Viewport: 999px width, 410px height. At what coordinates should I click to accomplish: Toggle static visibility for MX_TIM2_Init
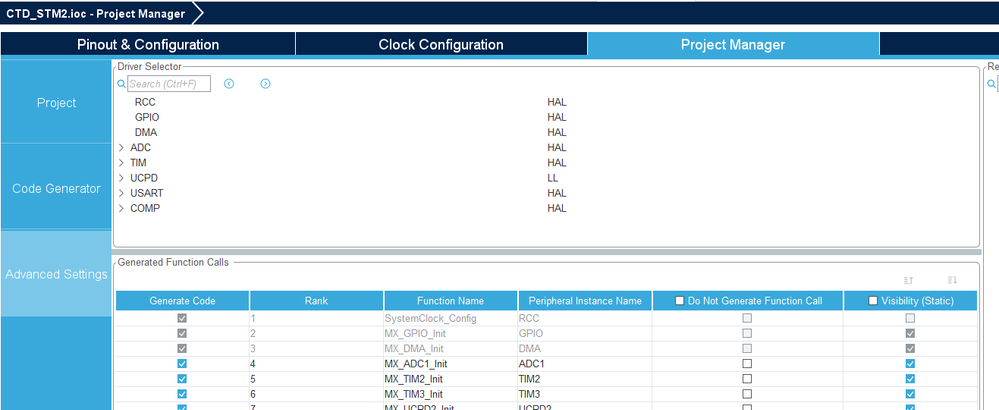910,379
